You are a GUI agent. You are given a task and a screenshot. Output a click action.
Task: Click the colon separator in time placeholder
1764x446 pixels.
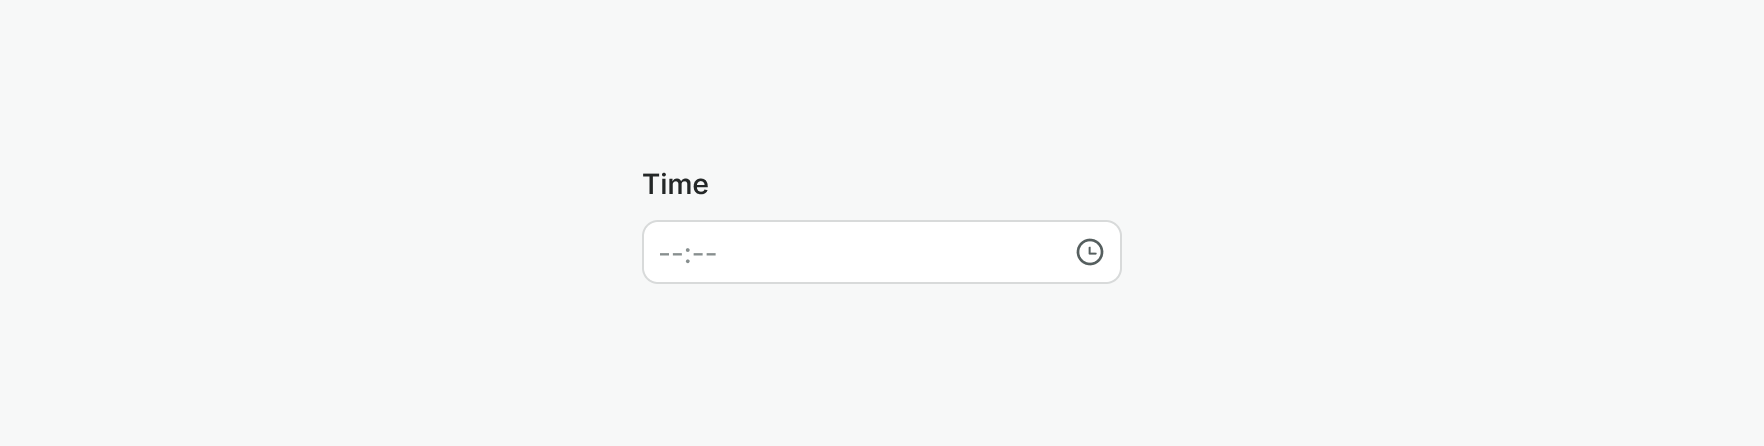[688, 253]
